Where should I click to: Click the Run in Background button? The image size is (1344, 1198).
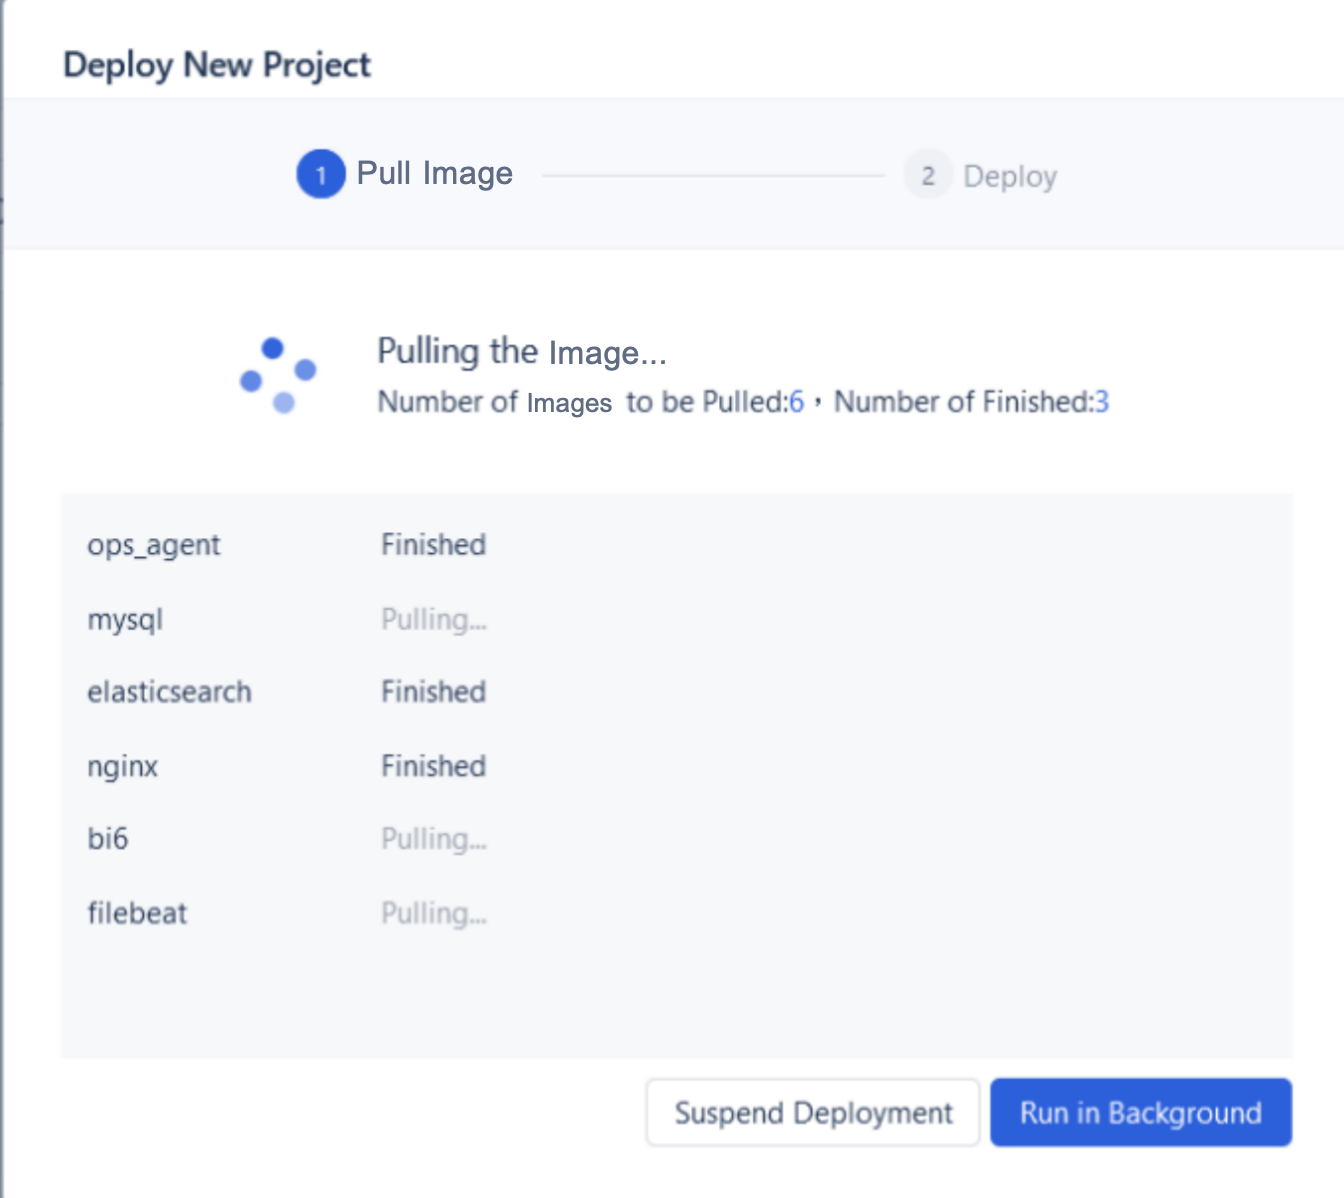1140,1112
